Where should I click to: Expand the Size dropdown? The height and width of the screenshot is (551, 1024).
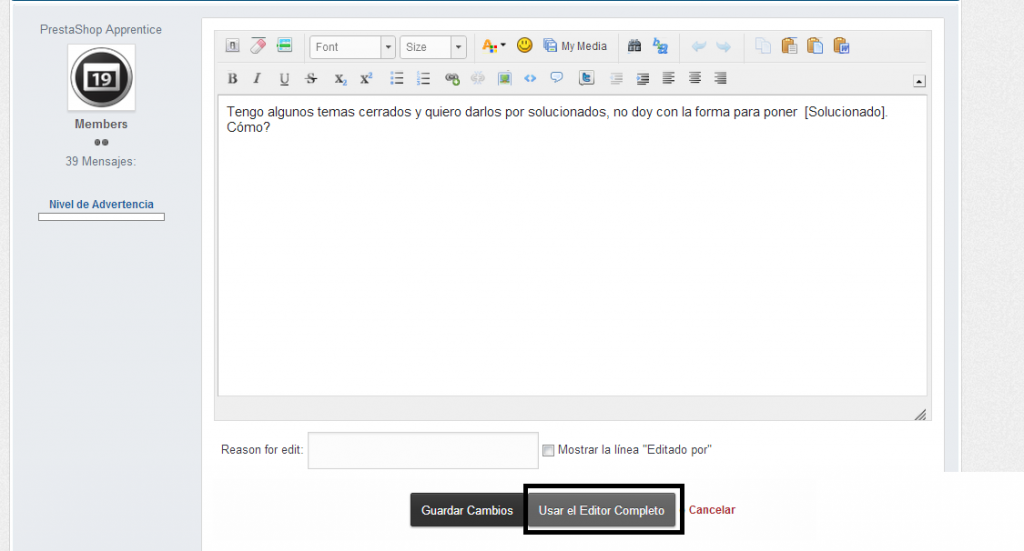pyautogui.click(x=433, y=47)
